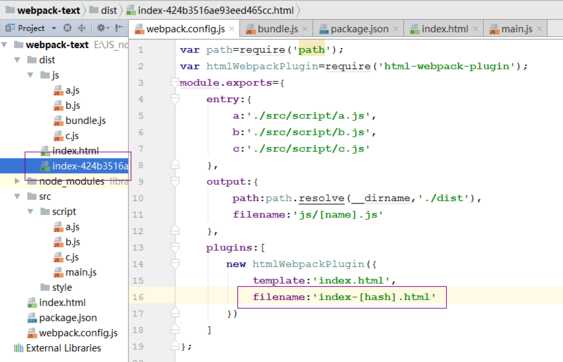Image resolution: width=563 pixels, height=362 pixels.
Task: Click line number 16 in the gutter
Action: pyautogui.click(x=138, y=297)
